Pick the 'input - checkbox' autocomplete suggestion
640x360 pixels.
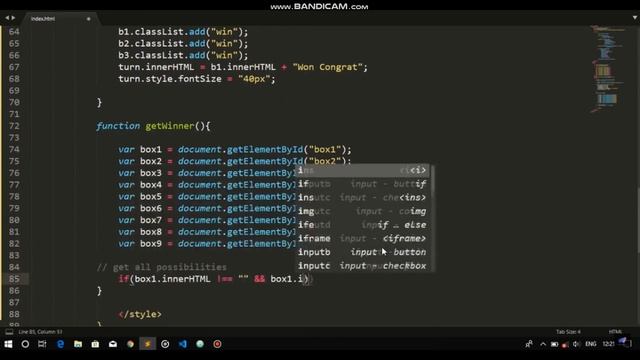(x=362, y=266)
